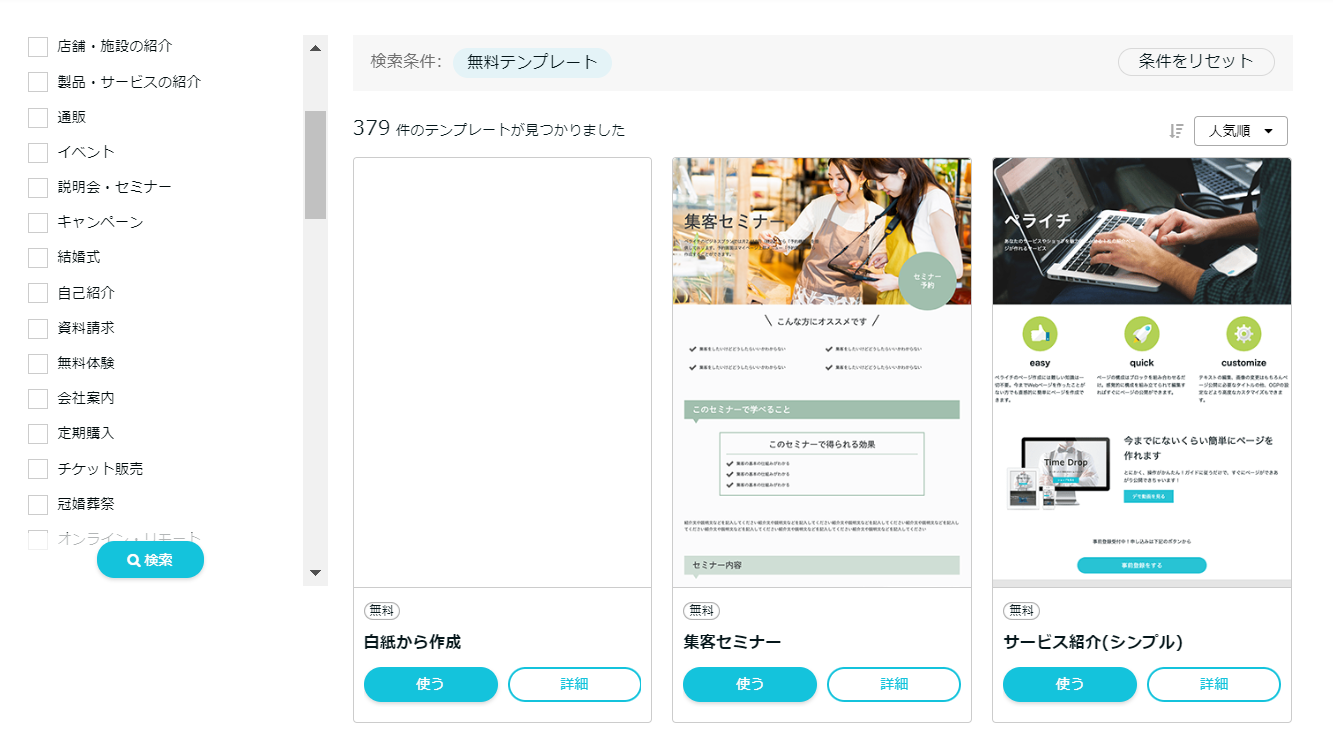Click the 検索条件: label
The width and height of the screenshot is (1333, 731).
406,62
